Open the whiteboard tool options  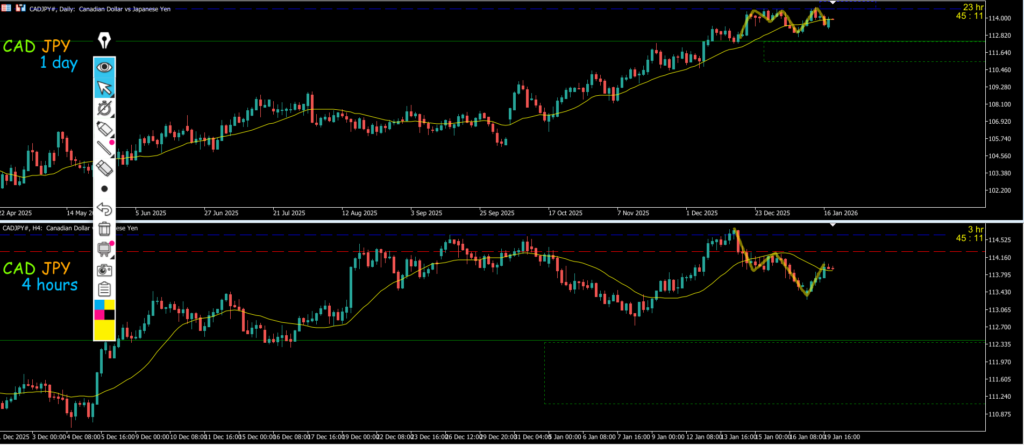[x=105, y=249]
